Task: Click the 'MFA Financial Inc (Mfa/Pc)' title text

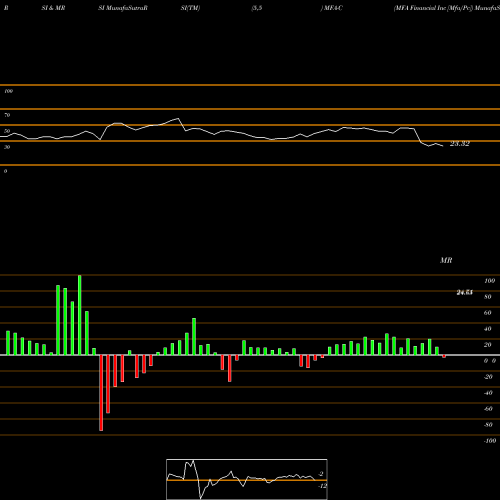Action: [433, 8]
